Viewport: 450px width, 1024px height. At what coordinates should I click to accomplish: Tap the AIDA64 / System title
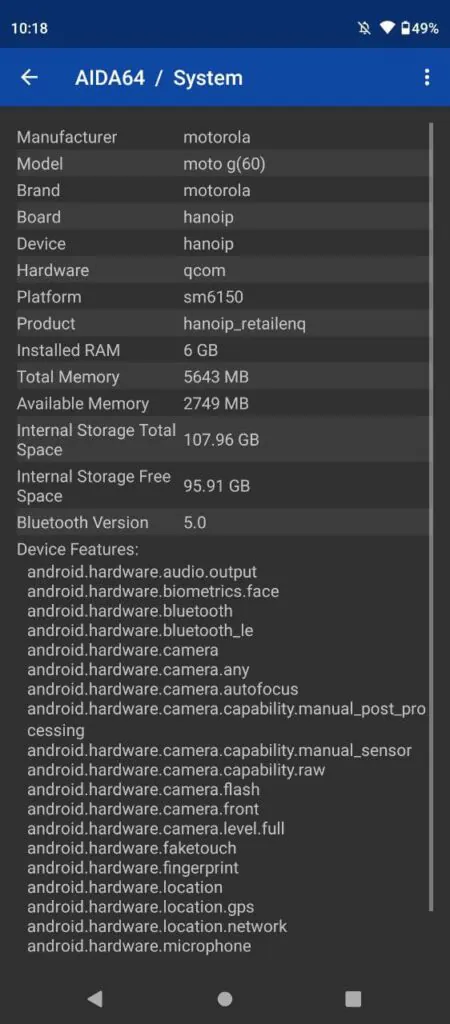[x=159, y=78]
